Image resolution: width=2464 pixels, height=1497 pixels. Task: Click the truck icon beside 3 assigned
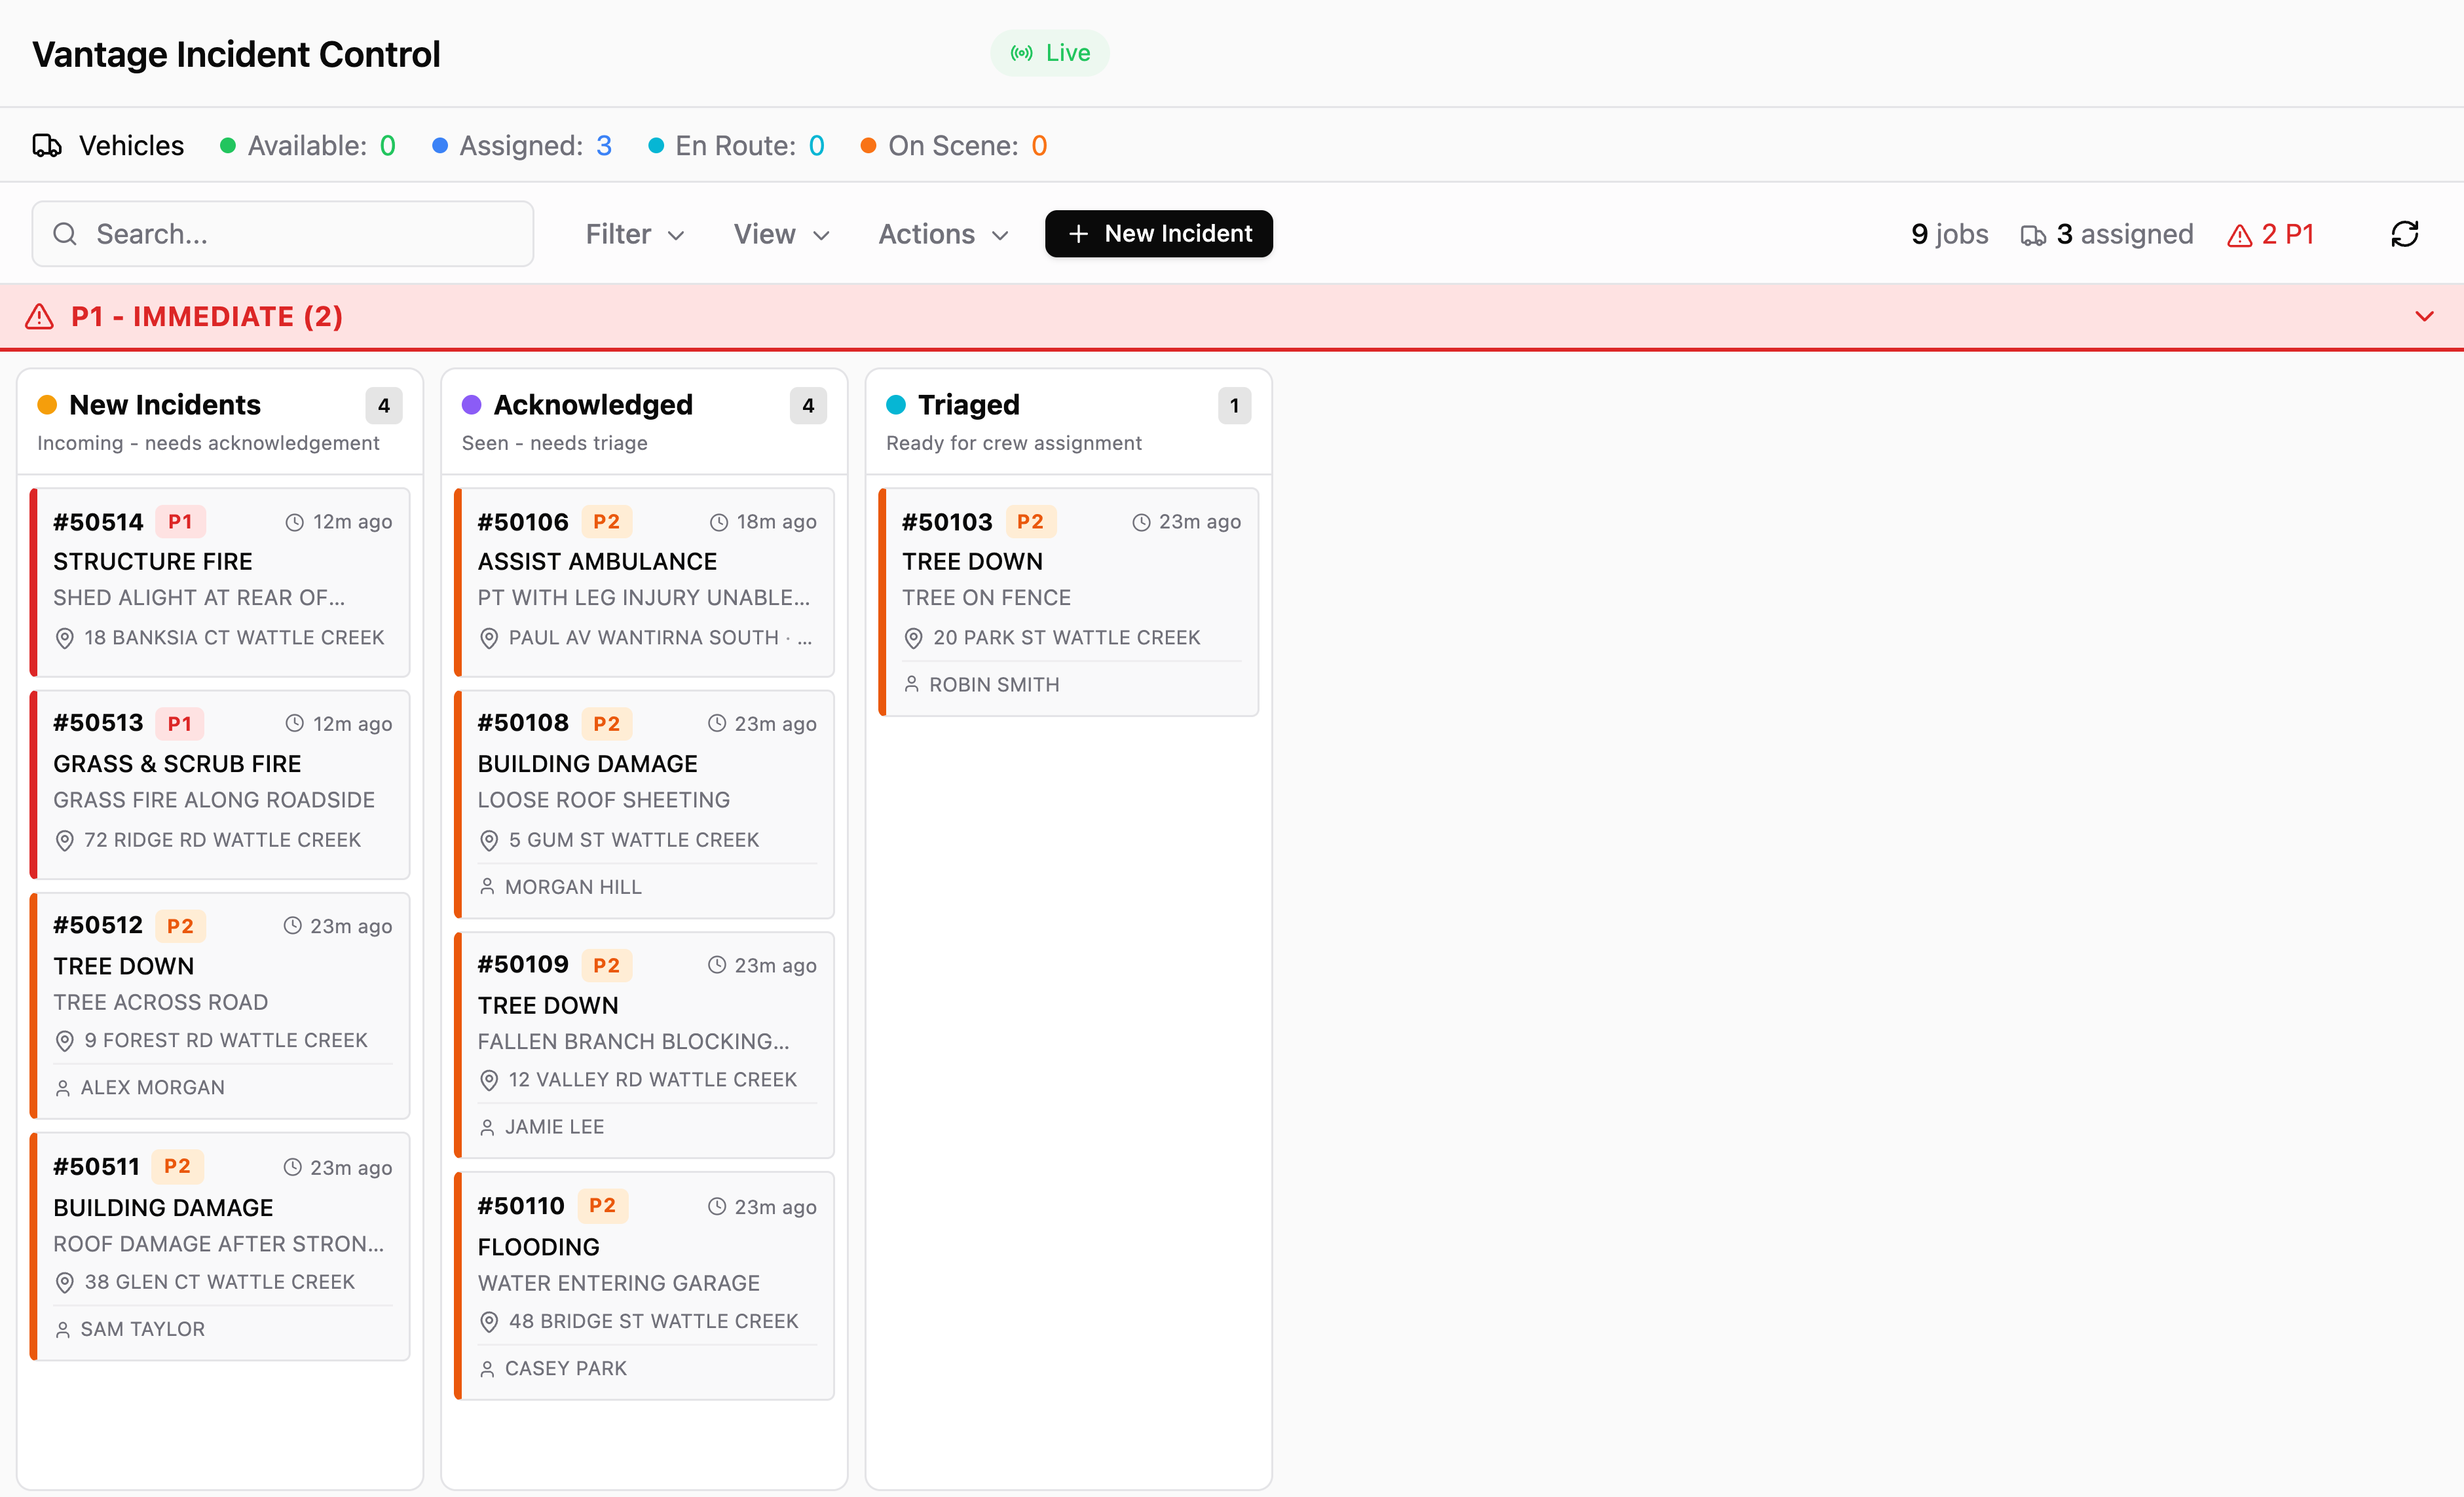click(2033, 235)
